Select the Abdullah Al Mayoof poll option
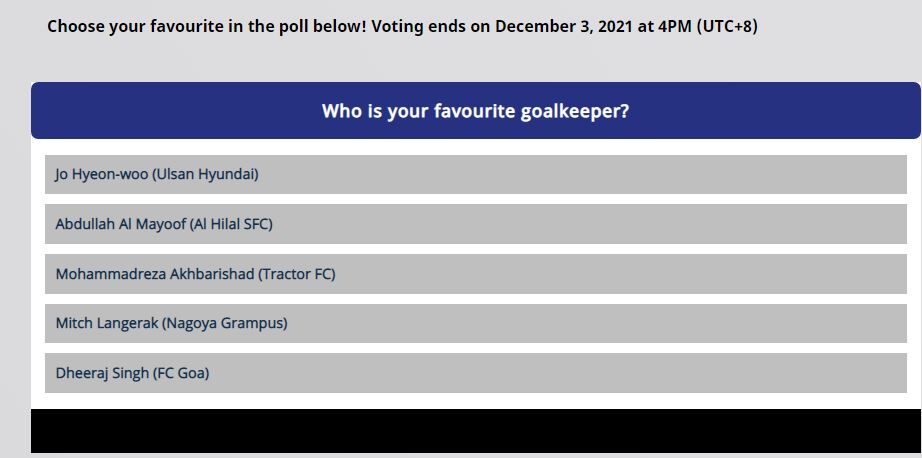The height and width of the screenshot is (458, 922). tap(475, 224)
